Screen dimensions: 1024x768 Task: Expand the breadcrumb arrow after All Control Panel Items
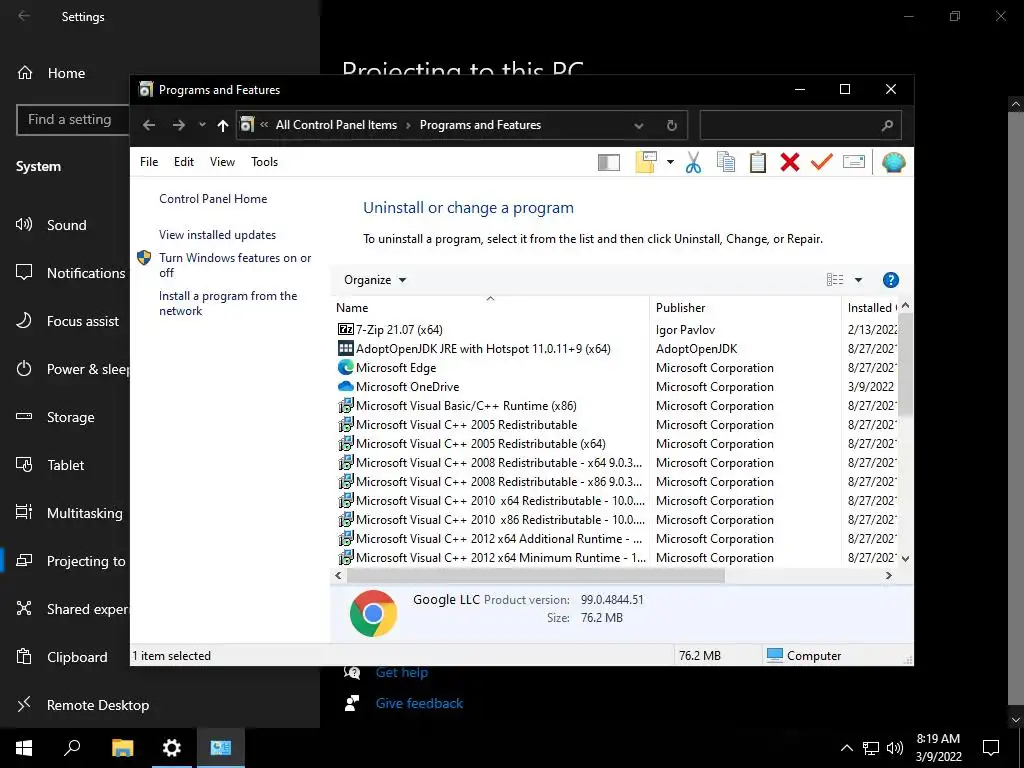click(x=408, y=125)
